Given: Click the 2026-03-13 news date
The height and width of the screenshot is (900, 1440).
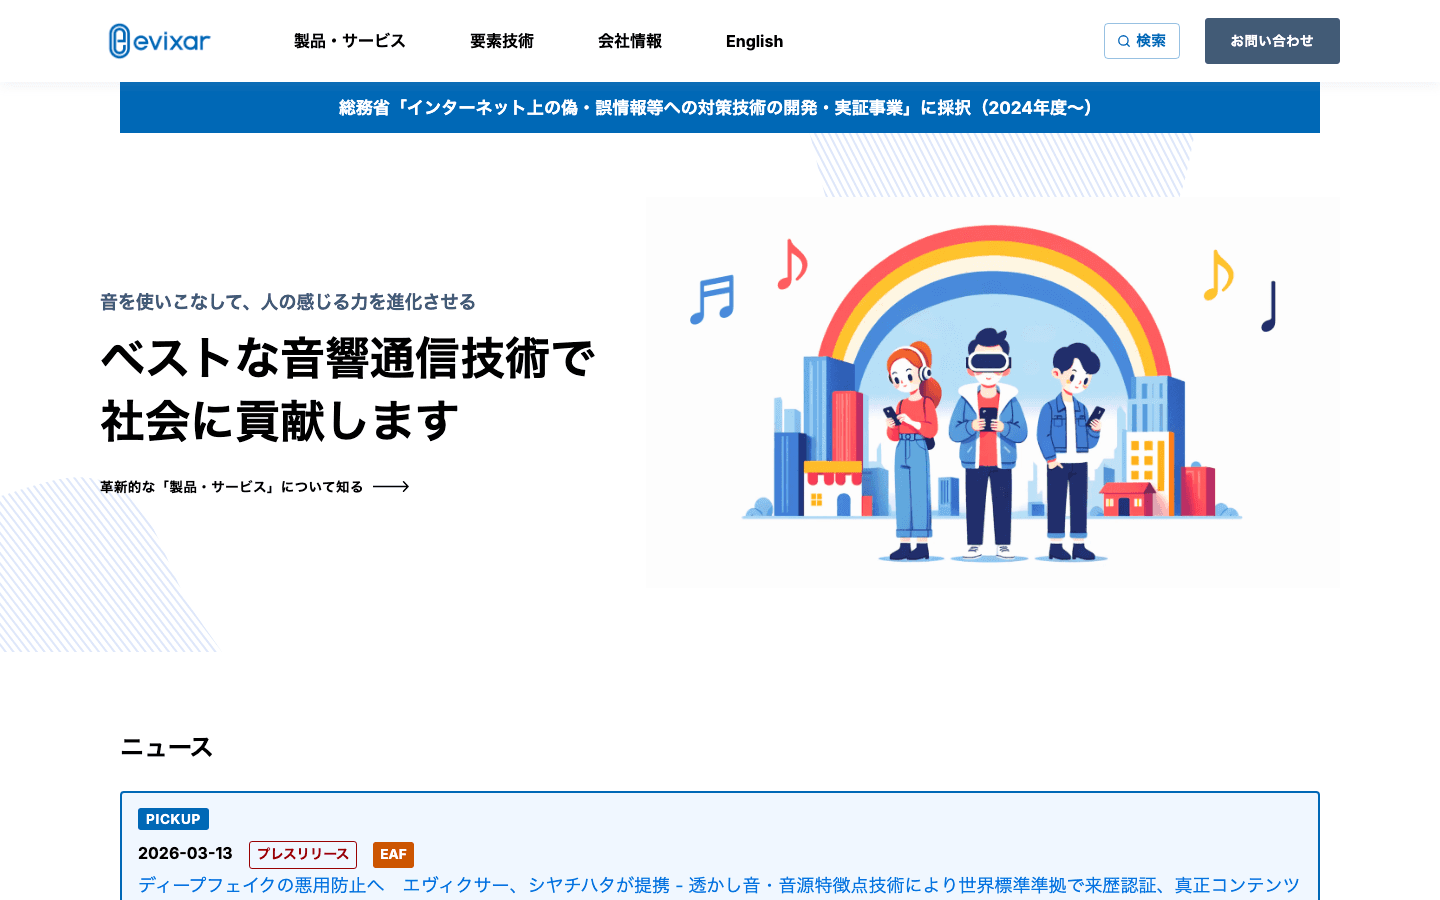Looking at the screenshot, I should coord(185,853).
